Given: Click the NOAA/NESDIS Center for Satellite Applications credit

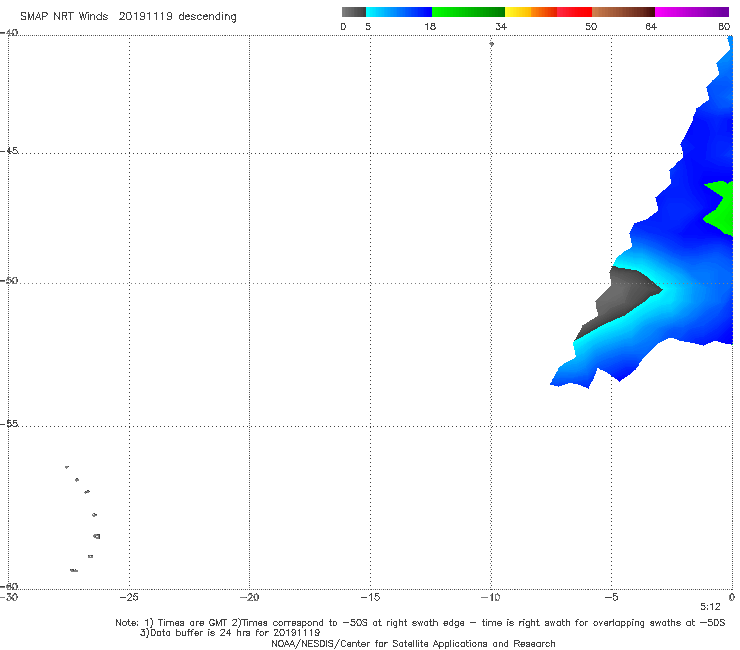Looking at the screenshot, I should [413, 644].
